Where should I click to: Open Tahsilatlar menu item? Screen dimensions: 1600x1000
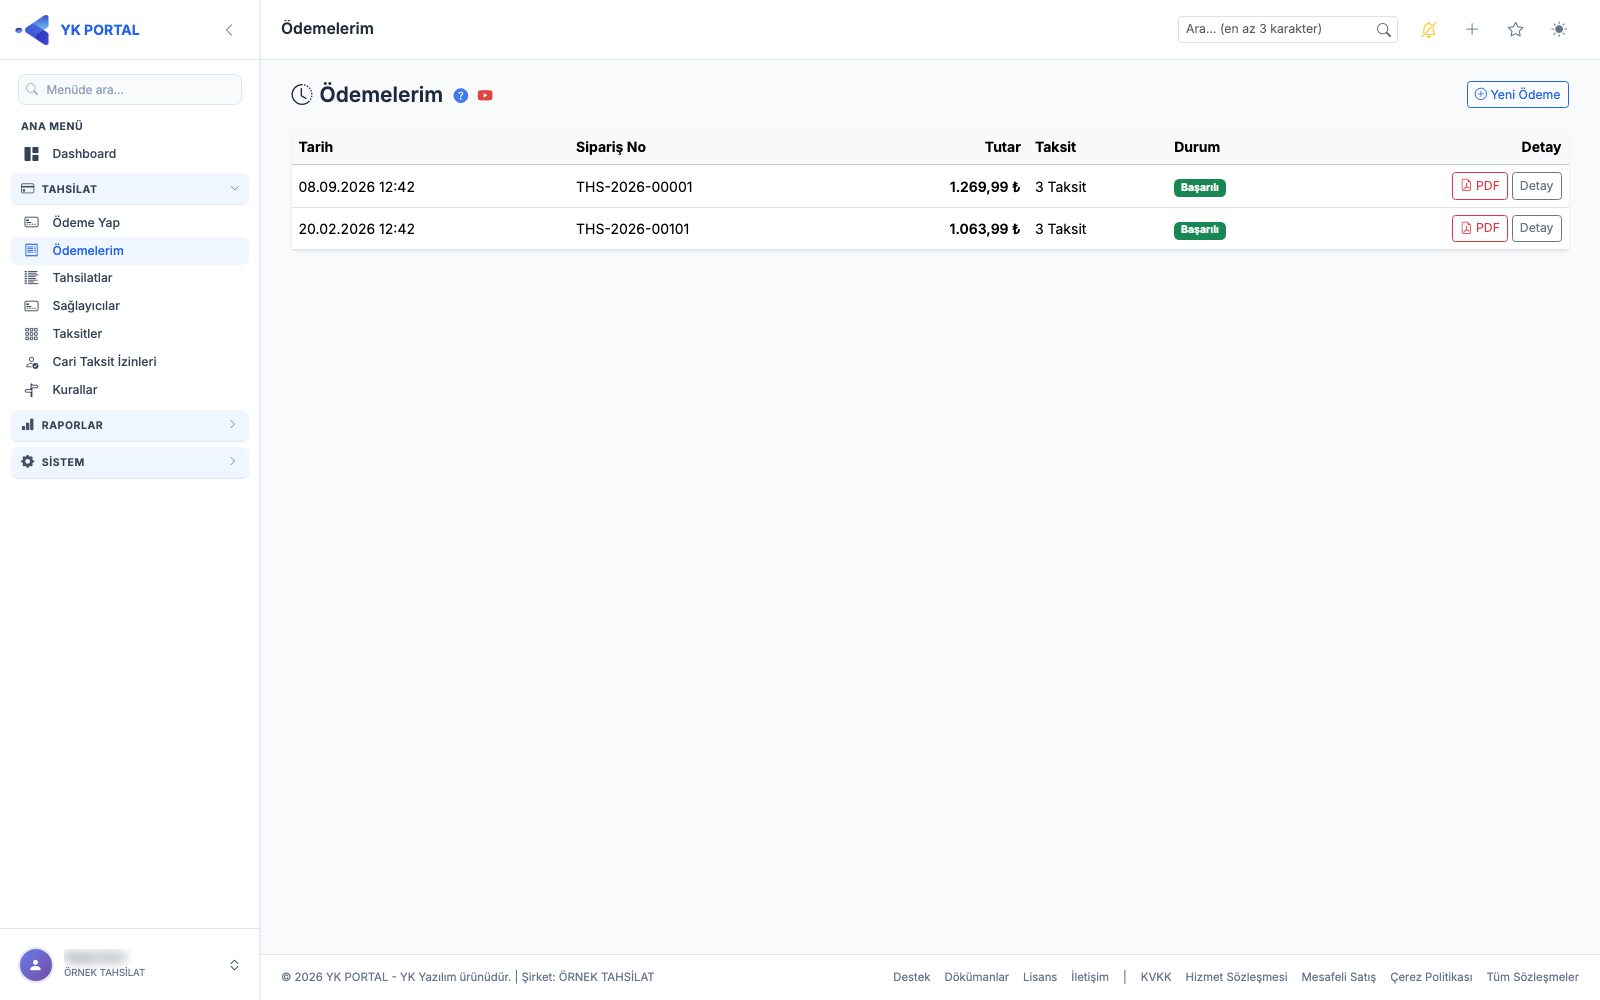click(x=130, y=278)
